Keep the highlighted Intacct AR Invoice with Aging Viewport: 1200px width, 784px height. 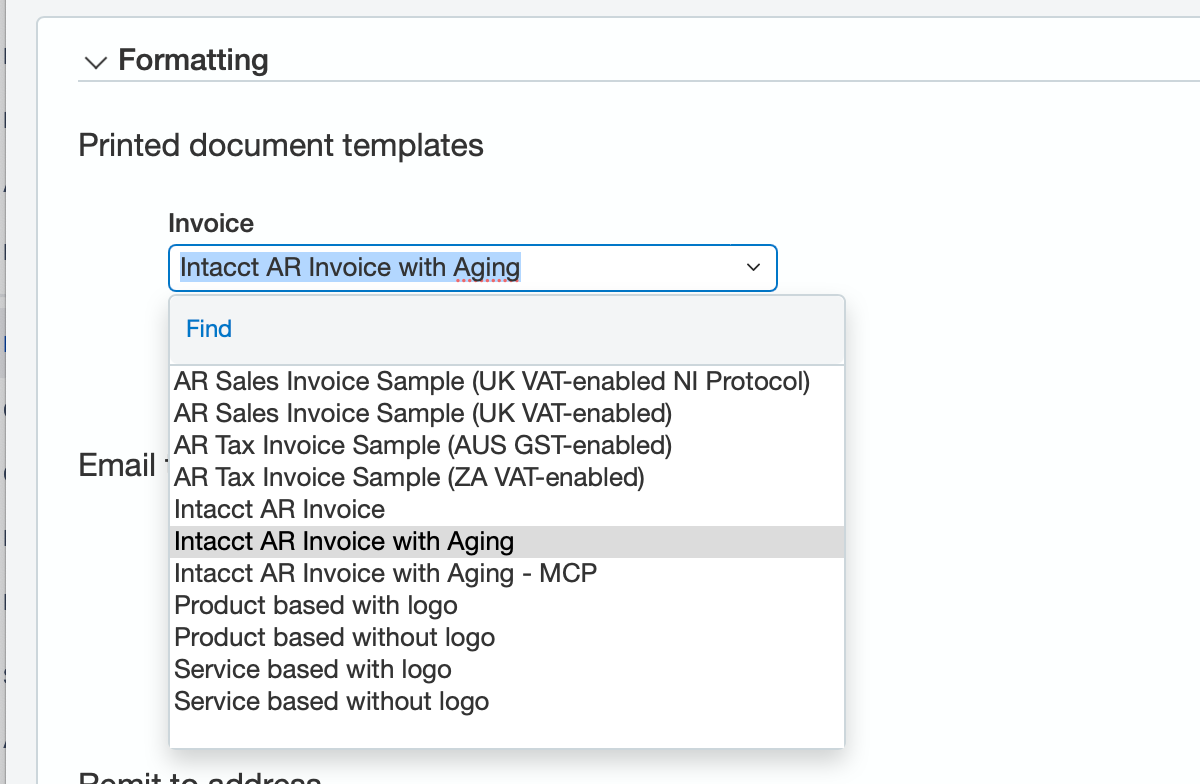pyautogui.click(x=343, y=541)
